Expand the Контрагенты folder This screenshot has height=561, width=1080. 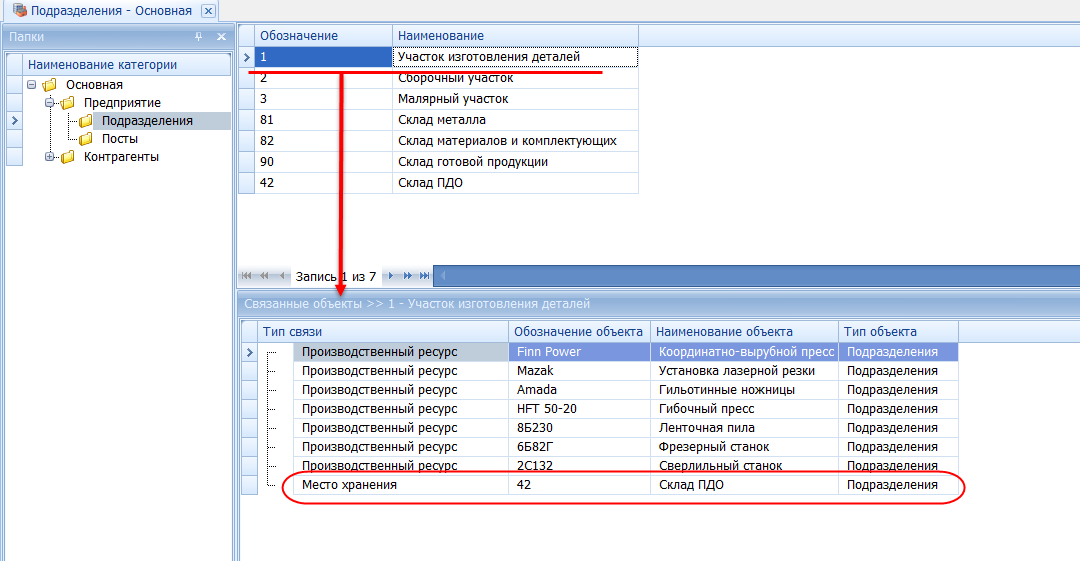(x=50, y=157)
